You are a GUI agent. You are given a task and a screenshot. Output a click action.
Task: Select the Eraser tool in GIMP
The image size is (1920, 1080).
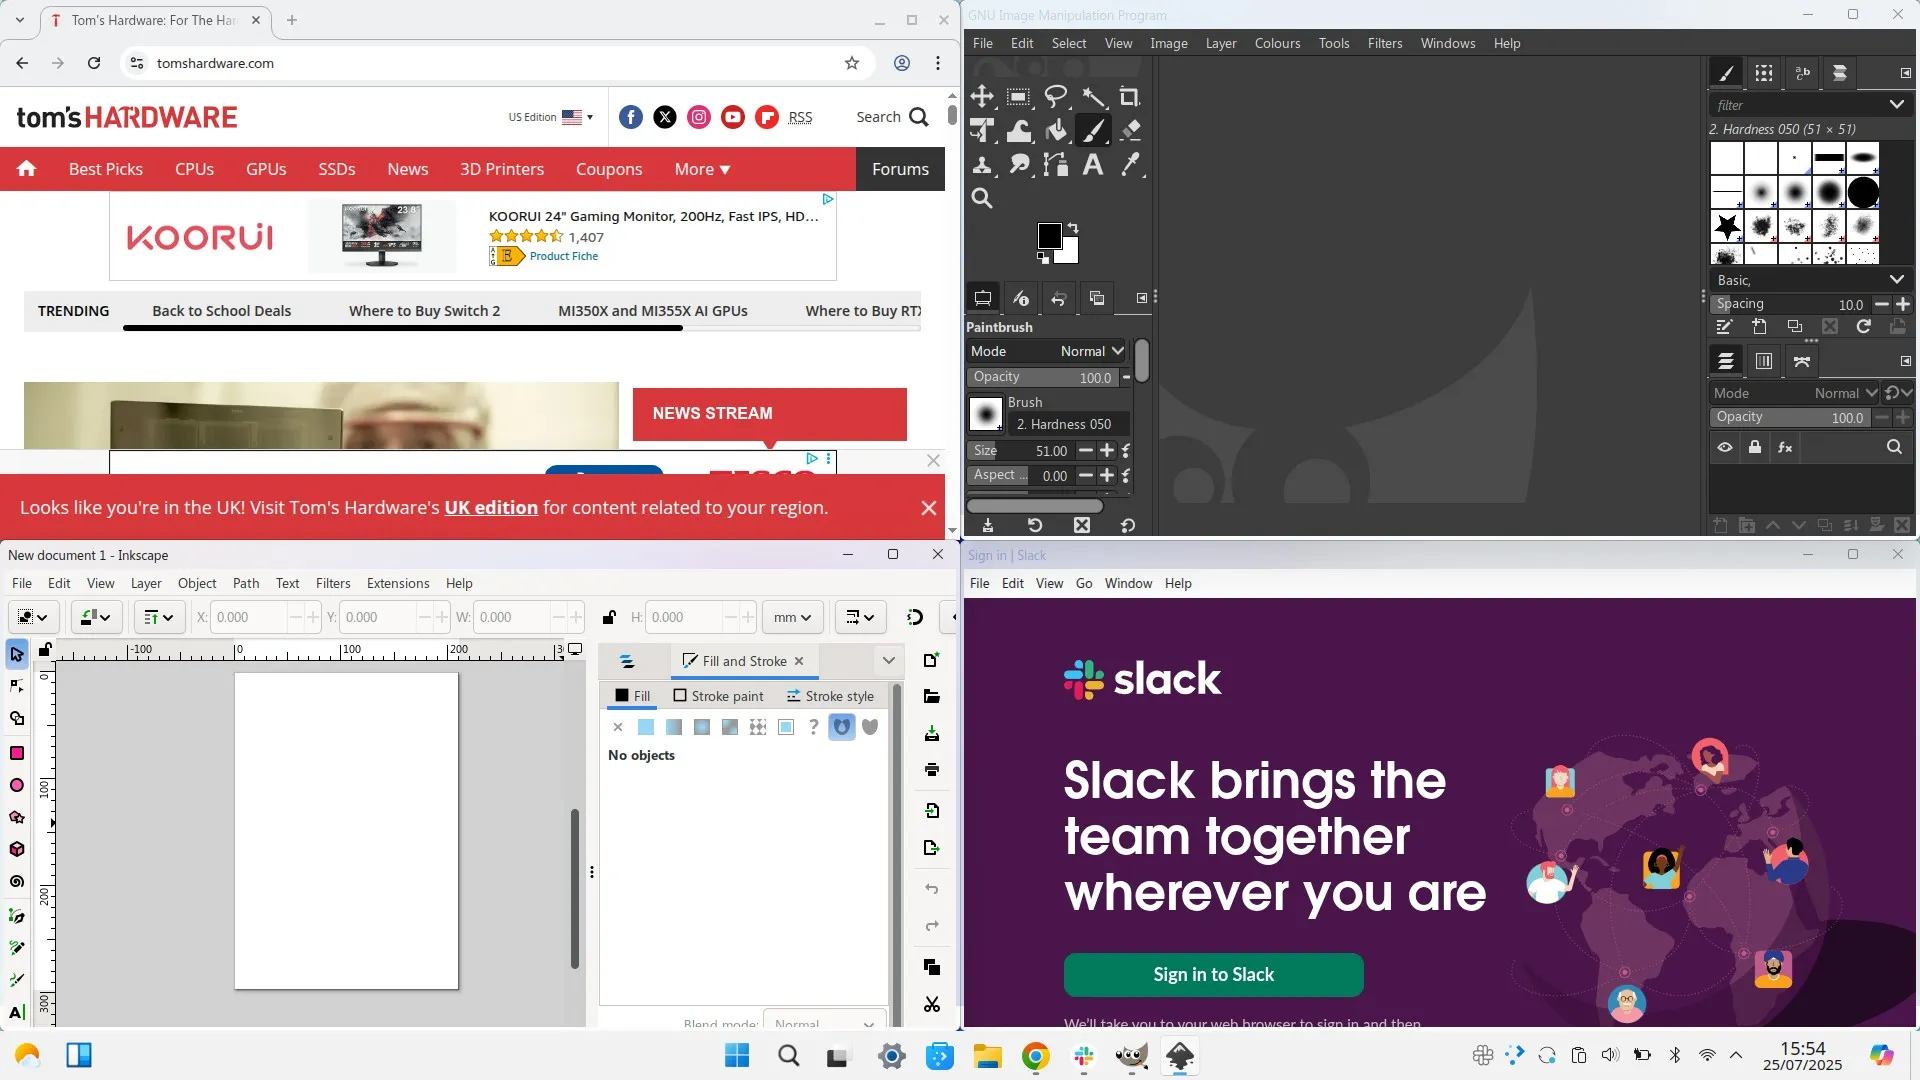1130,130
